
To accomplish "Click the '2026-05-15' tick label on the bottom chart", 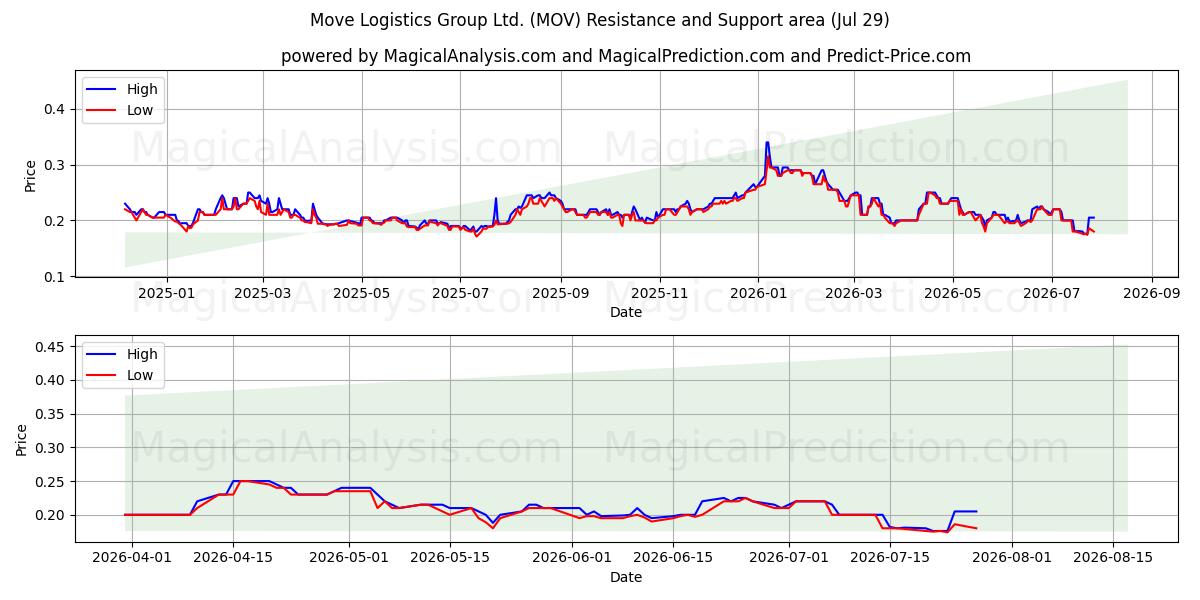I will [452, 558].
